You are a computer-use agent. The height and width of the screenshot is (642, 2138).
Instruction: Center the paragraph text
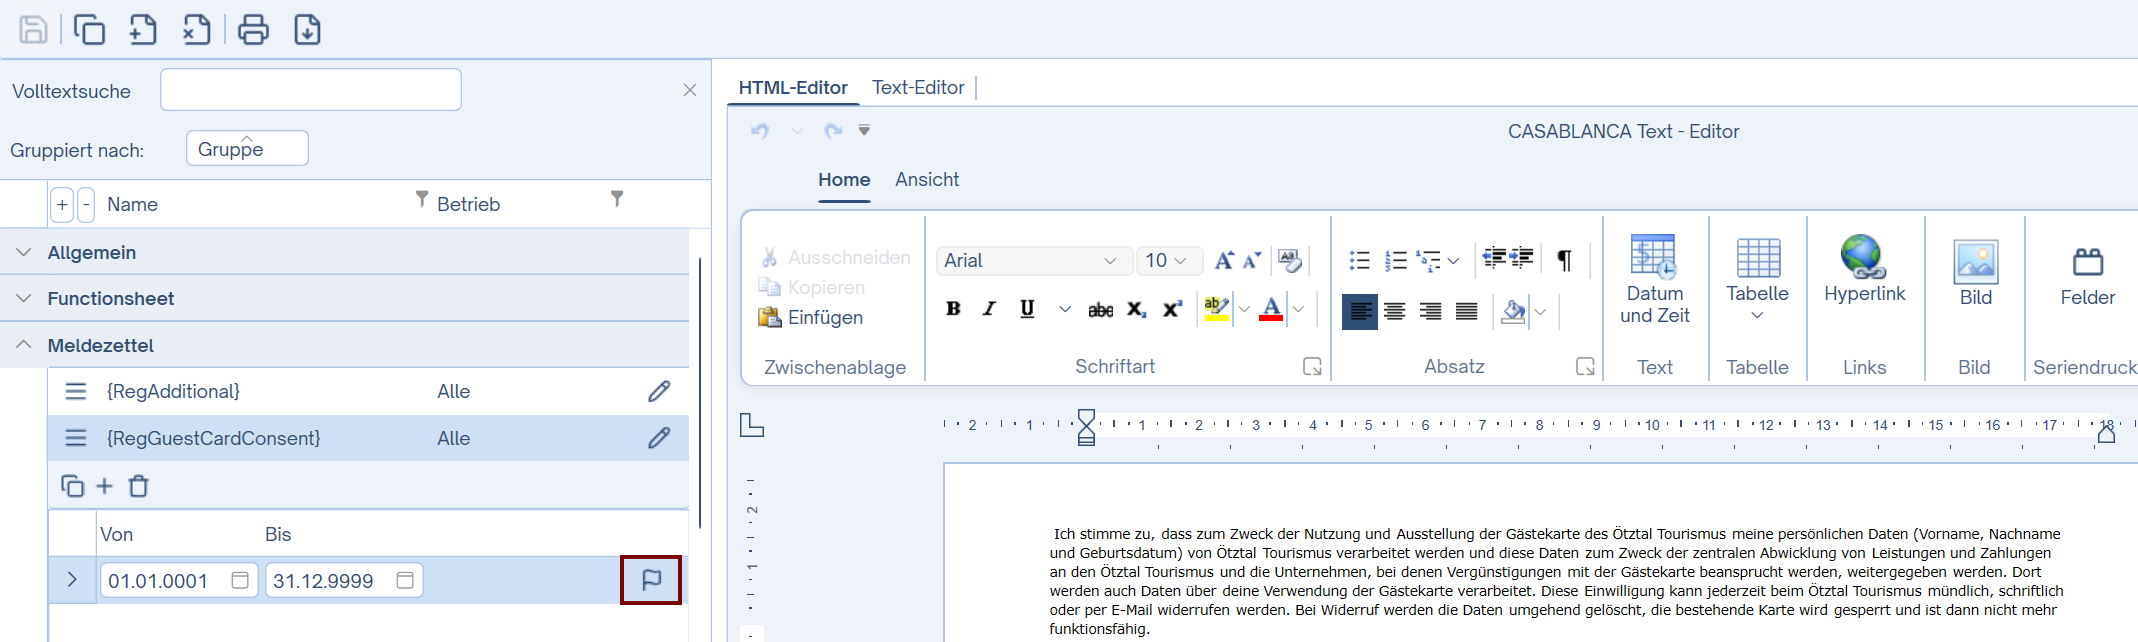pyautogui.click(x=1395, y=312)
